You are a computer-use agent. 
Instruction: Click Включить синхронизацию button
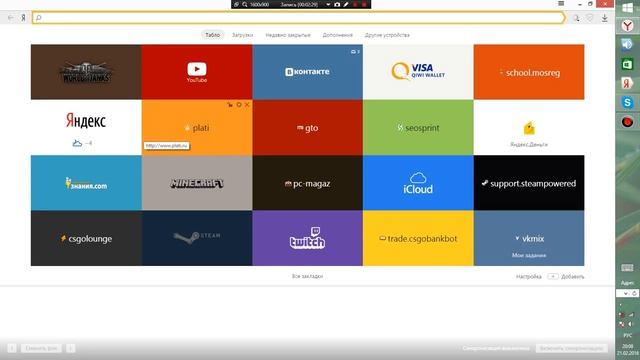coord(571,348)
